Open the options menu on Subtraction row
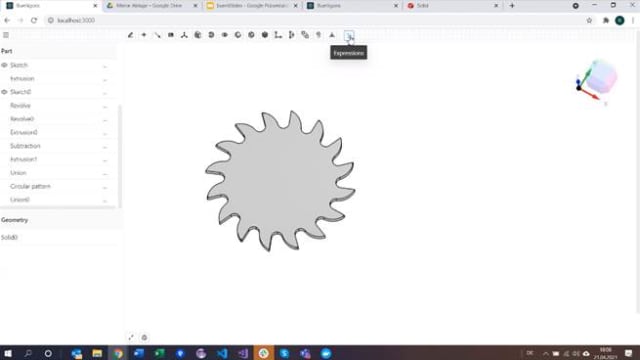 point(105,147)
